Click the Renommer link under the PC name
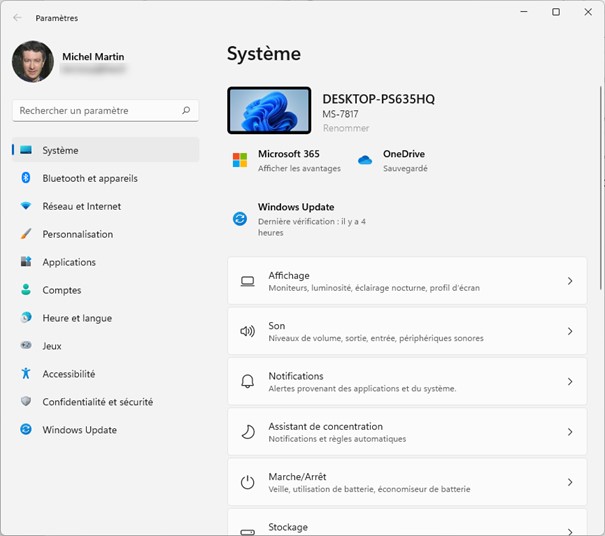The width and height of the screenshot is (605, 536). click(346, 128)
